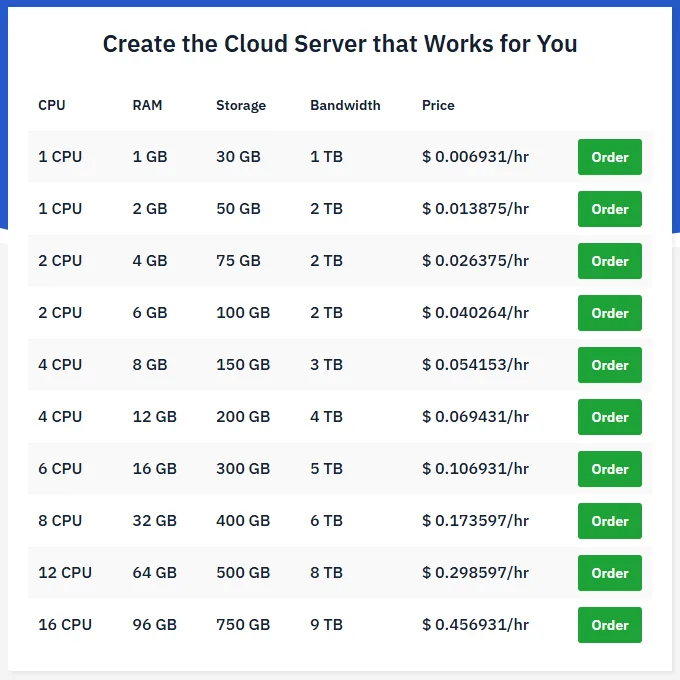Image resolution: width=680 pixels, height=680 pixels.
Task: Click the 1 TB bandwidth cell
Action: 326,157
